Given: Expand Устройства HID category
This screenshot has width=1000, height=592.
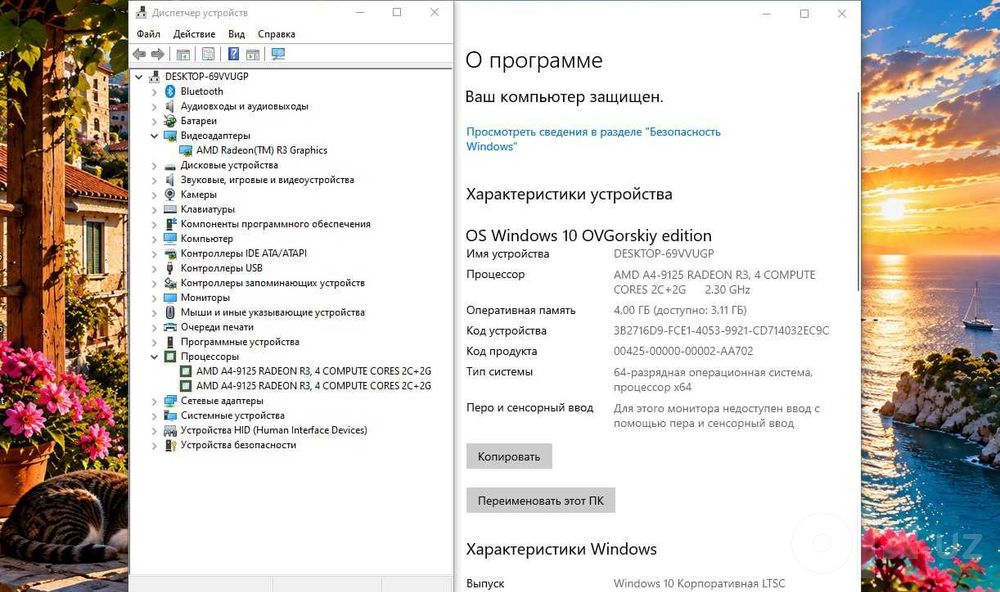Looking at the screenshot, I should [154, 431].
